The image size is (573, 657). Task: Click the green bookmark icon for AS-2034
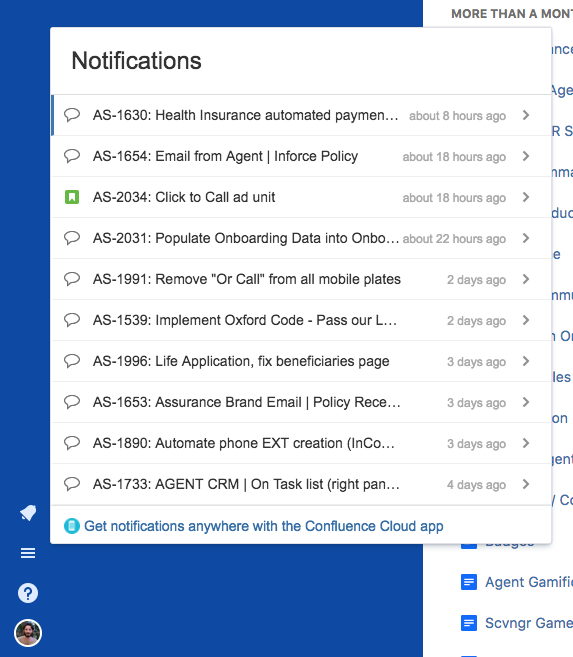72,197
